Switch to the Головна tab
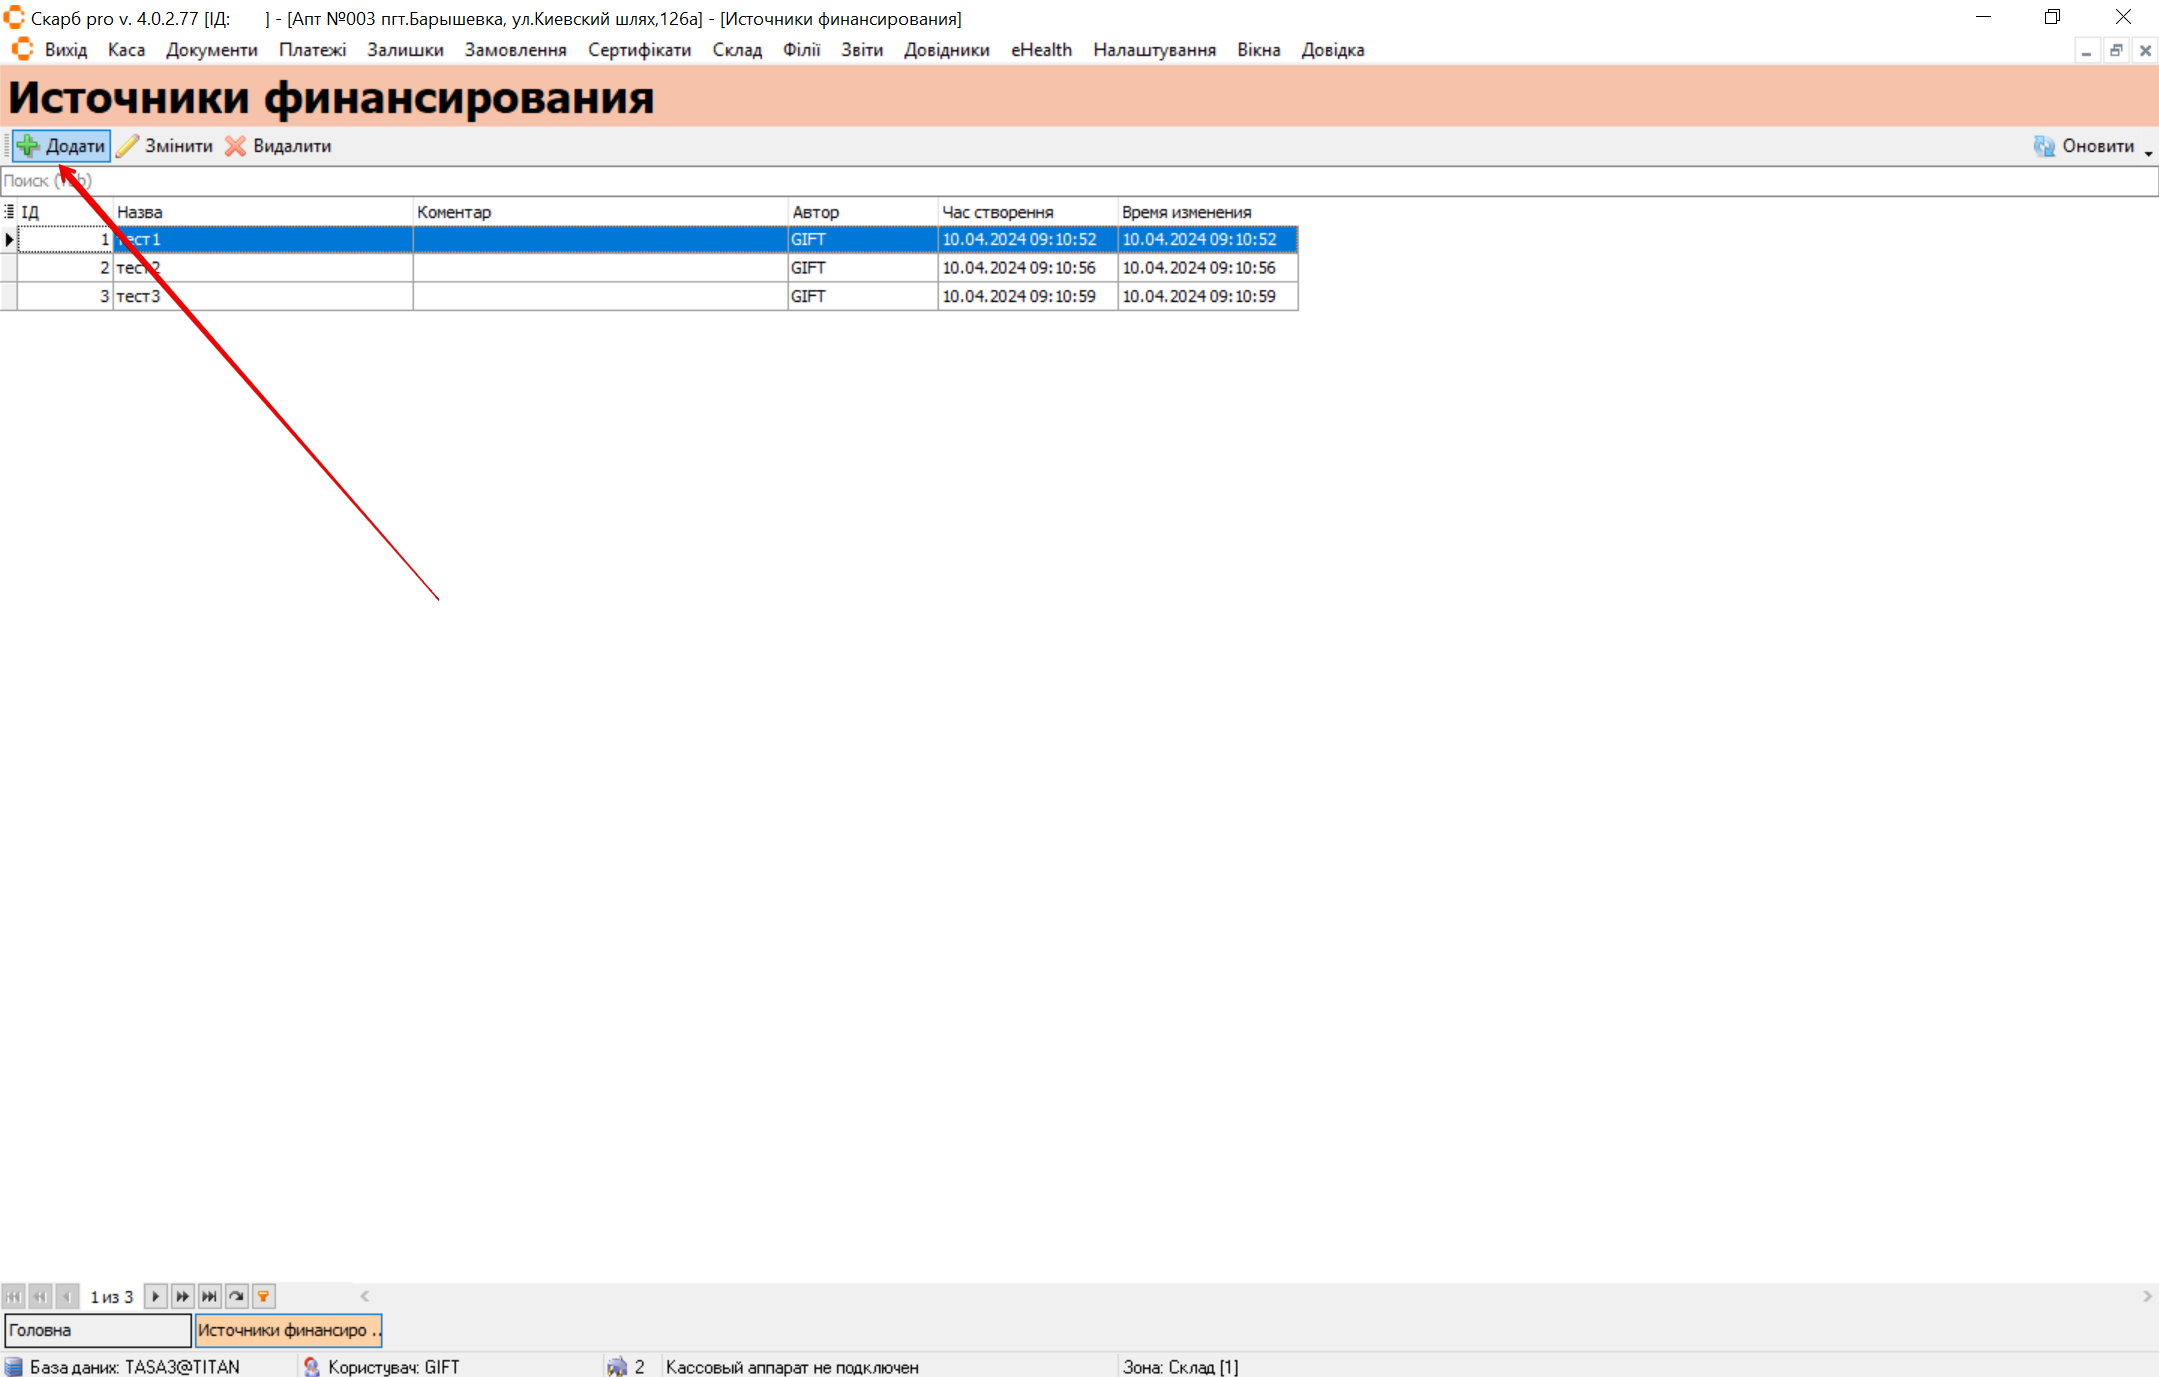Screen dimensions: 2159x1377 click(x=97, y=1330)
